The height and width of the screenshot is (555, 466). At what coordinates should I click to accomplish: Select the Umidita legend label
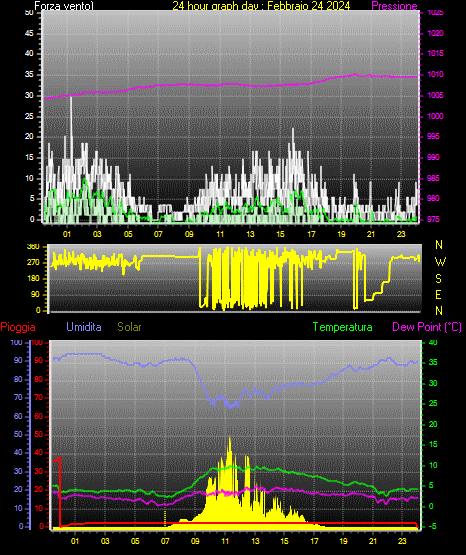click(84, 327)
